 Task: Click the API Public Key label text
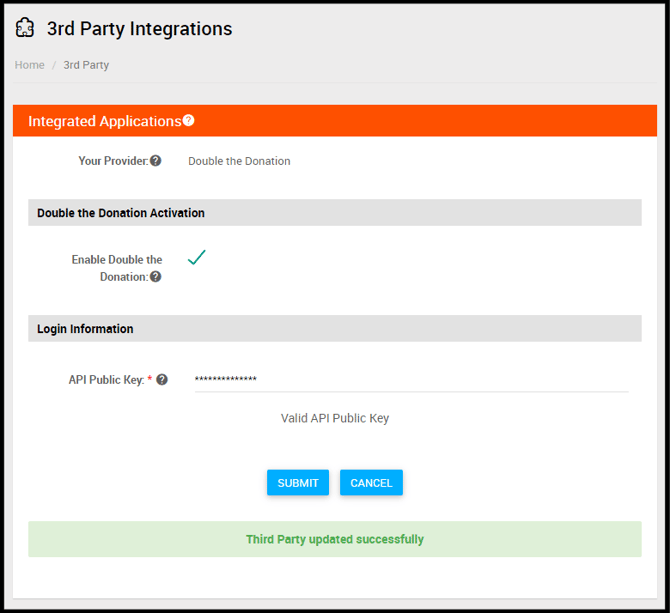tap(106, 380)
